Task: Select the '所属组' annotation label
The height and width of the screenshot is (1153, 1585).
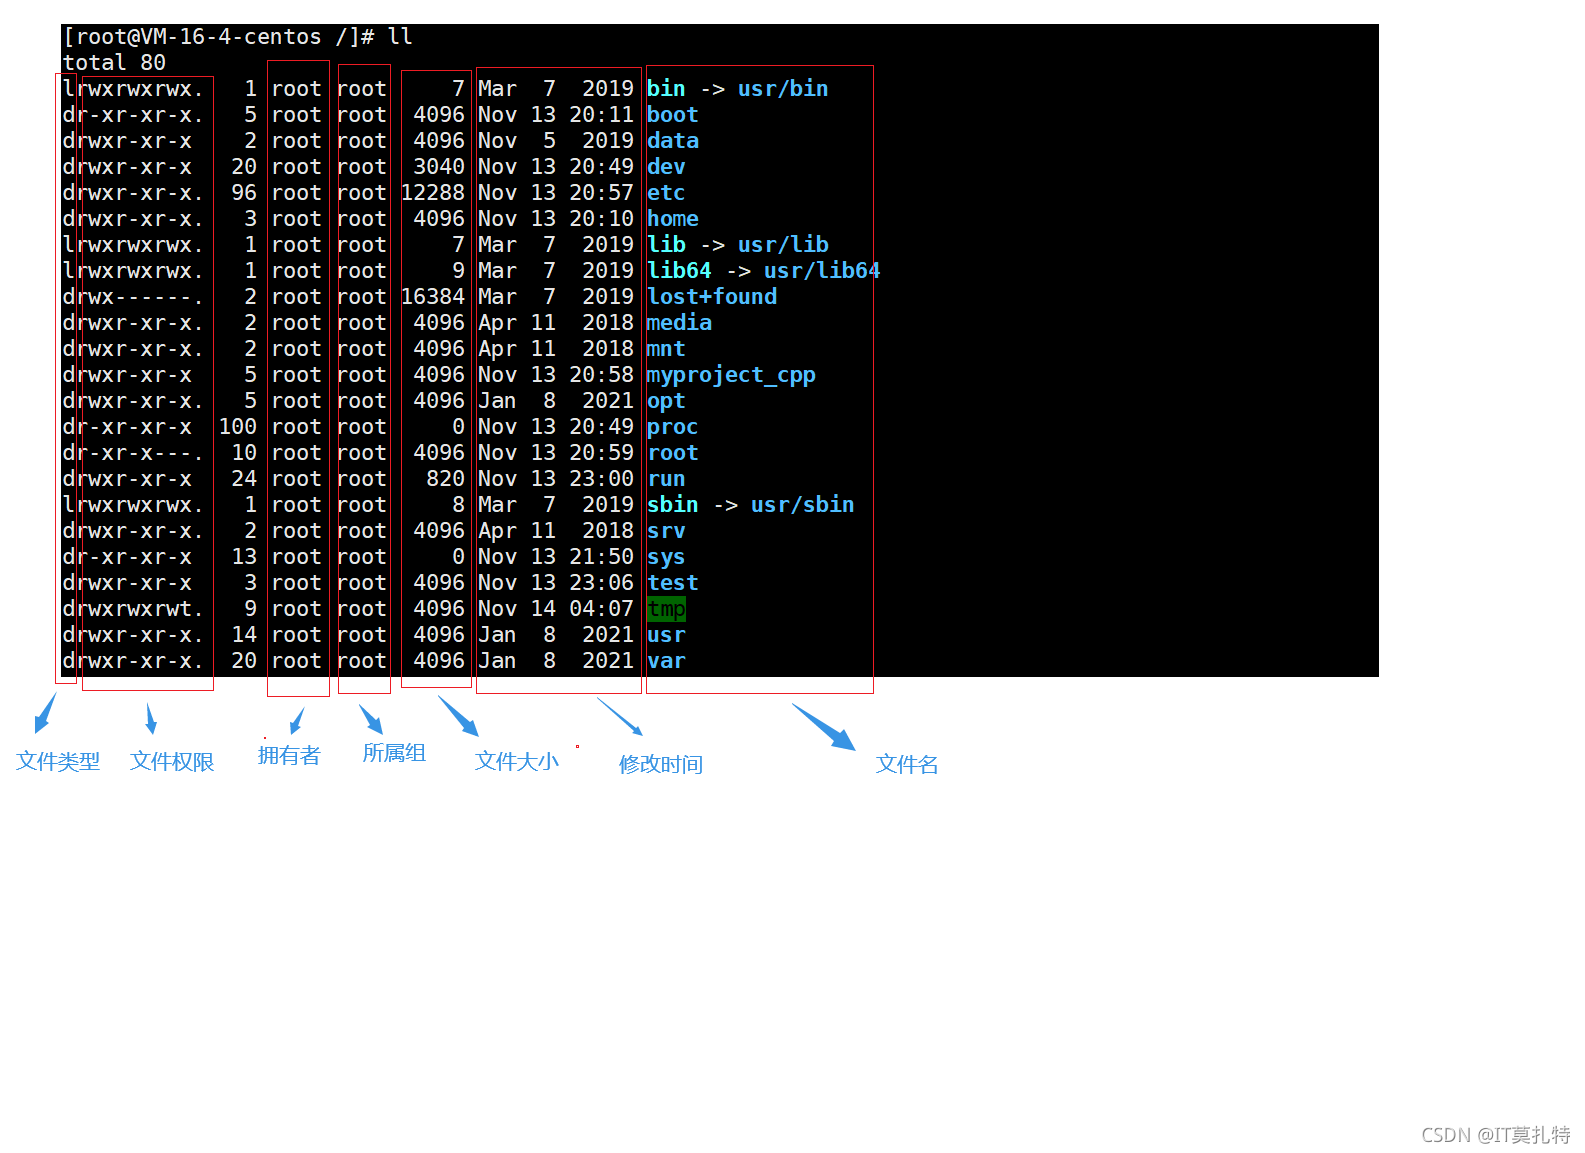Action: click(394, 753)
